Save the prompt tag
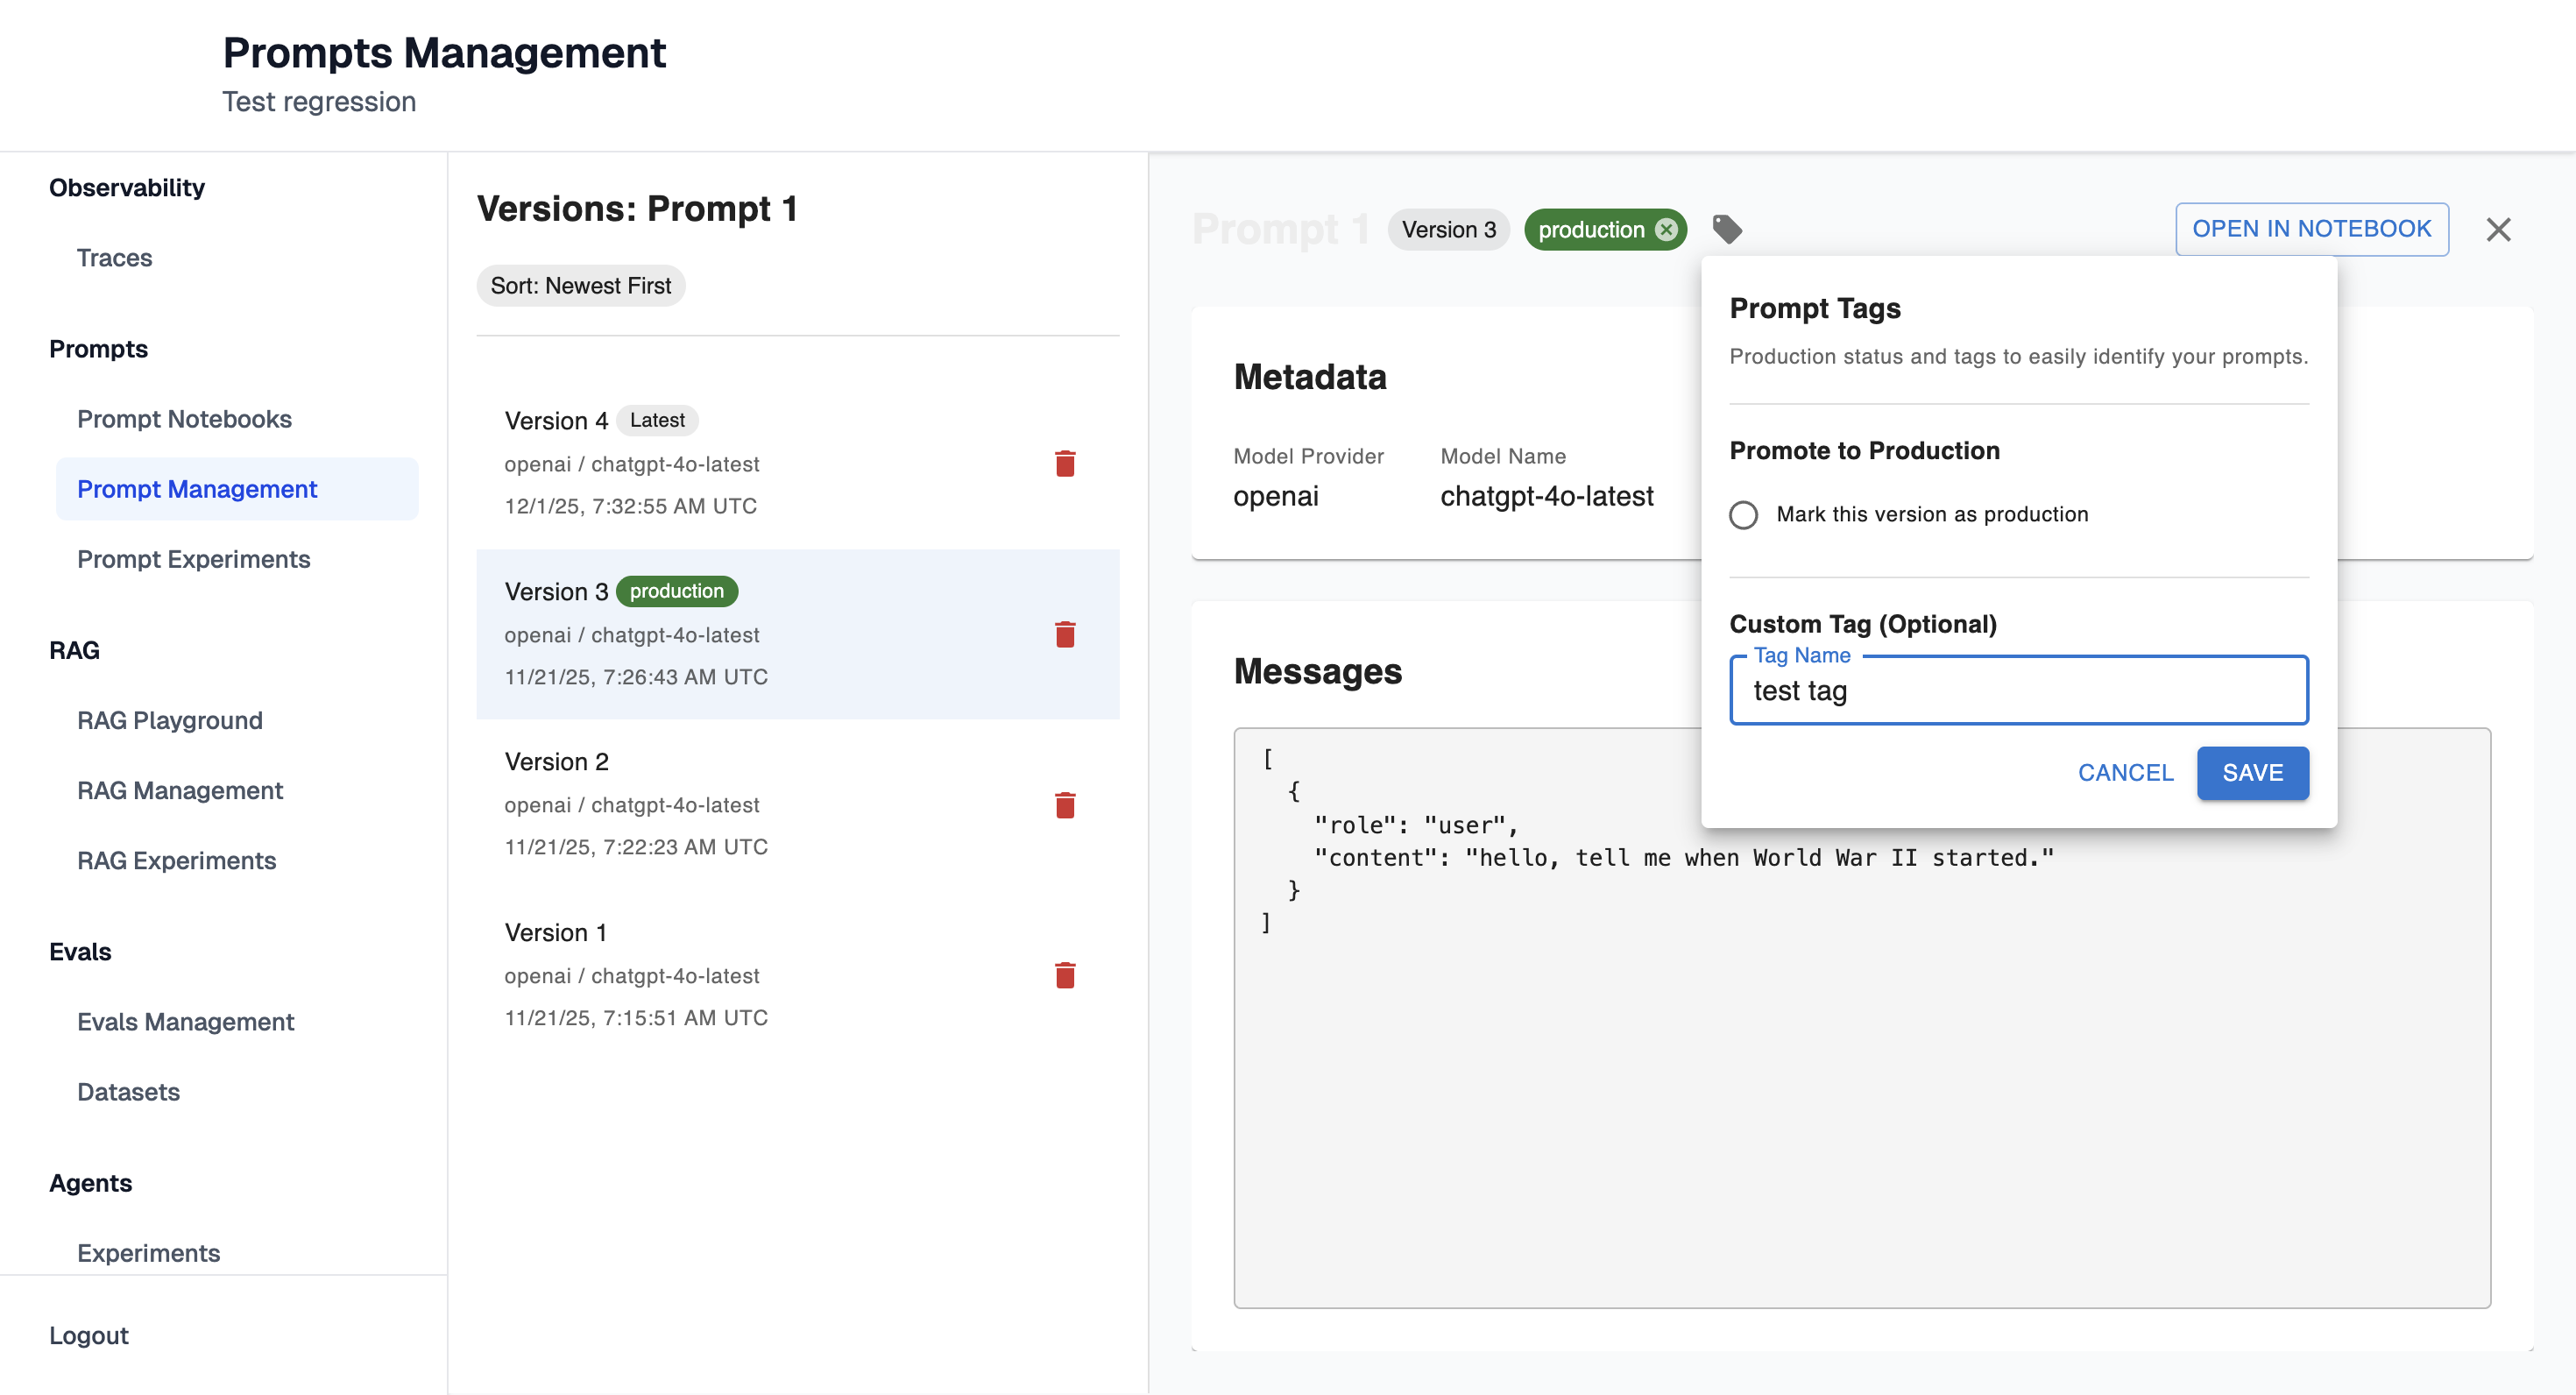2576x1395 pixels. coord(2252,773)
